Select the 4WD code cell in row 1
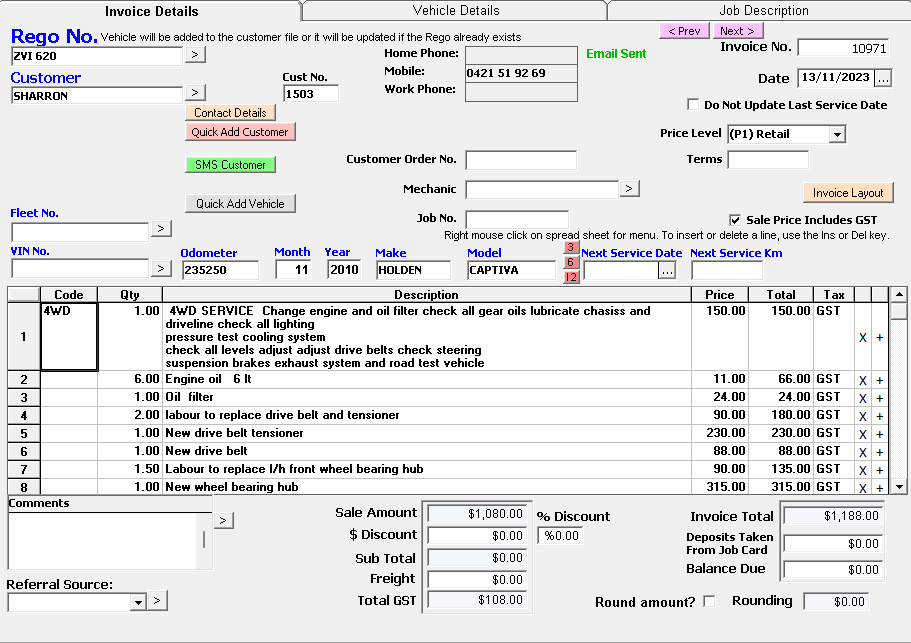This screenshot has height=643, width=911. coord(69,337)
